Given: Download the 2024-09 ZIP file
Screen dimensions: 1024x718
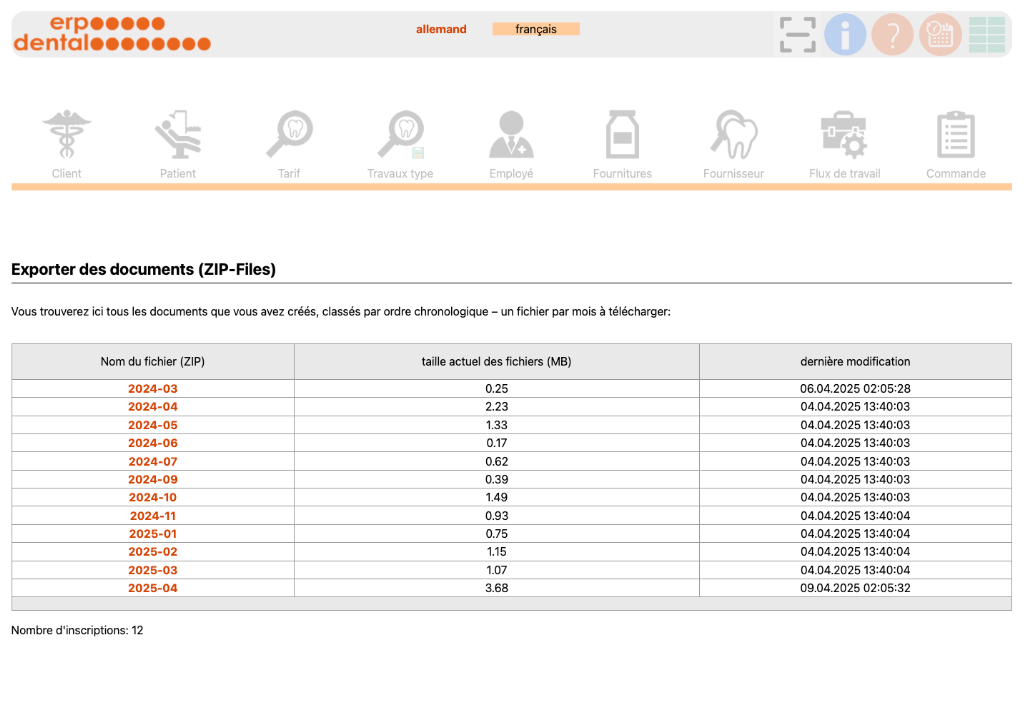Looking at the screenshot, I should [x=153, y=480].
